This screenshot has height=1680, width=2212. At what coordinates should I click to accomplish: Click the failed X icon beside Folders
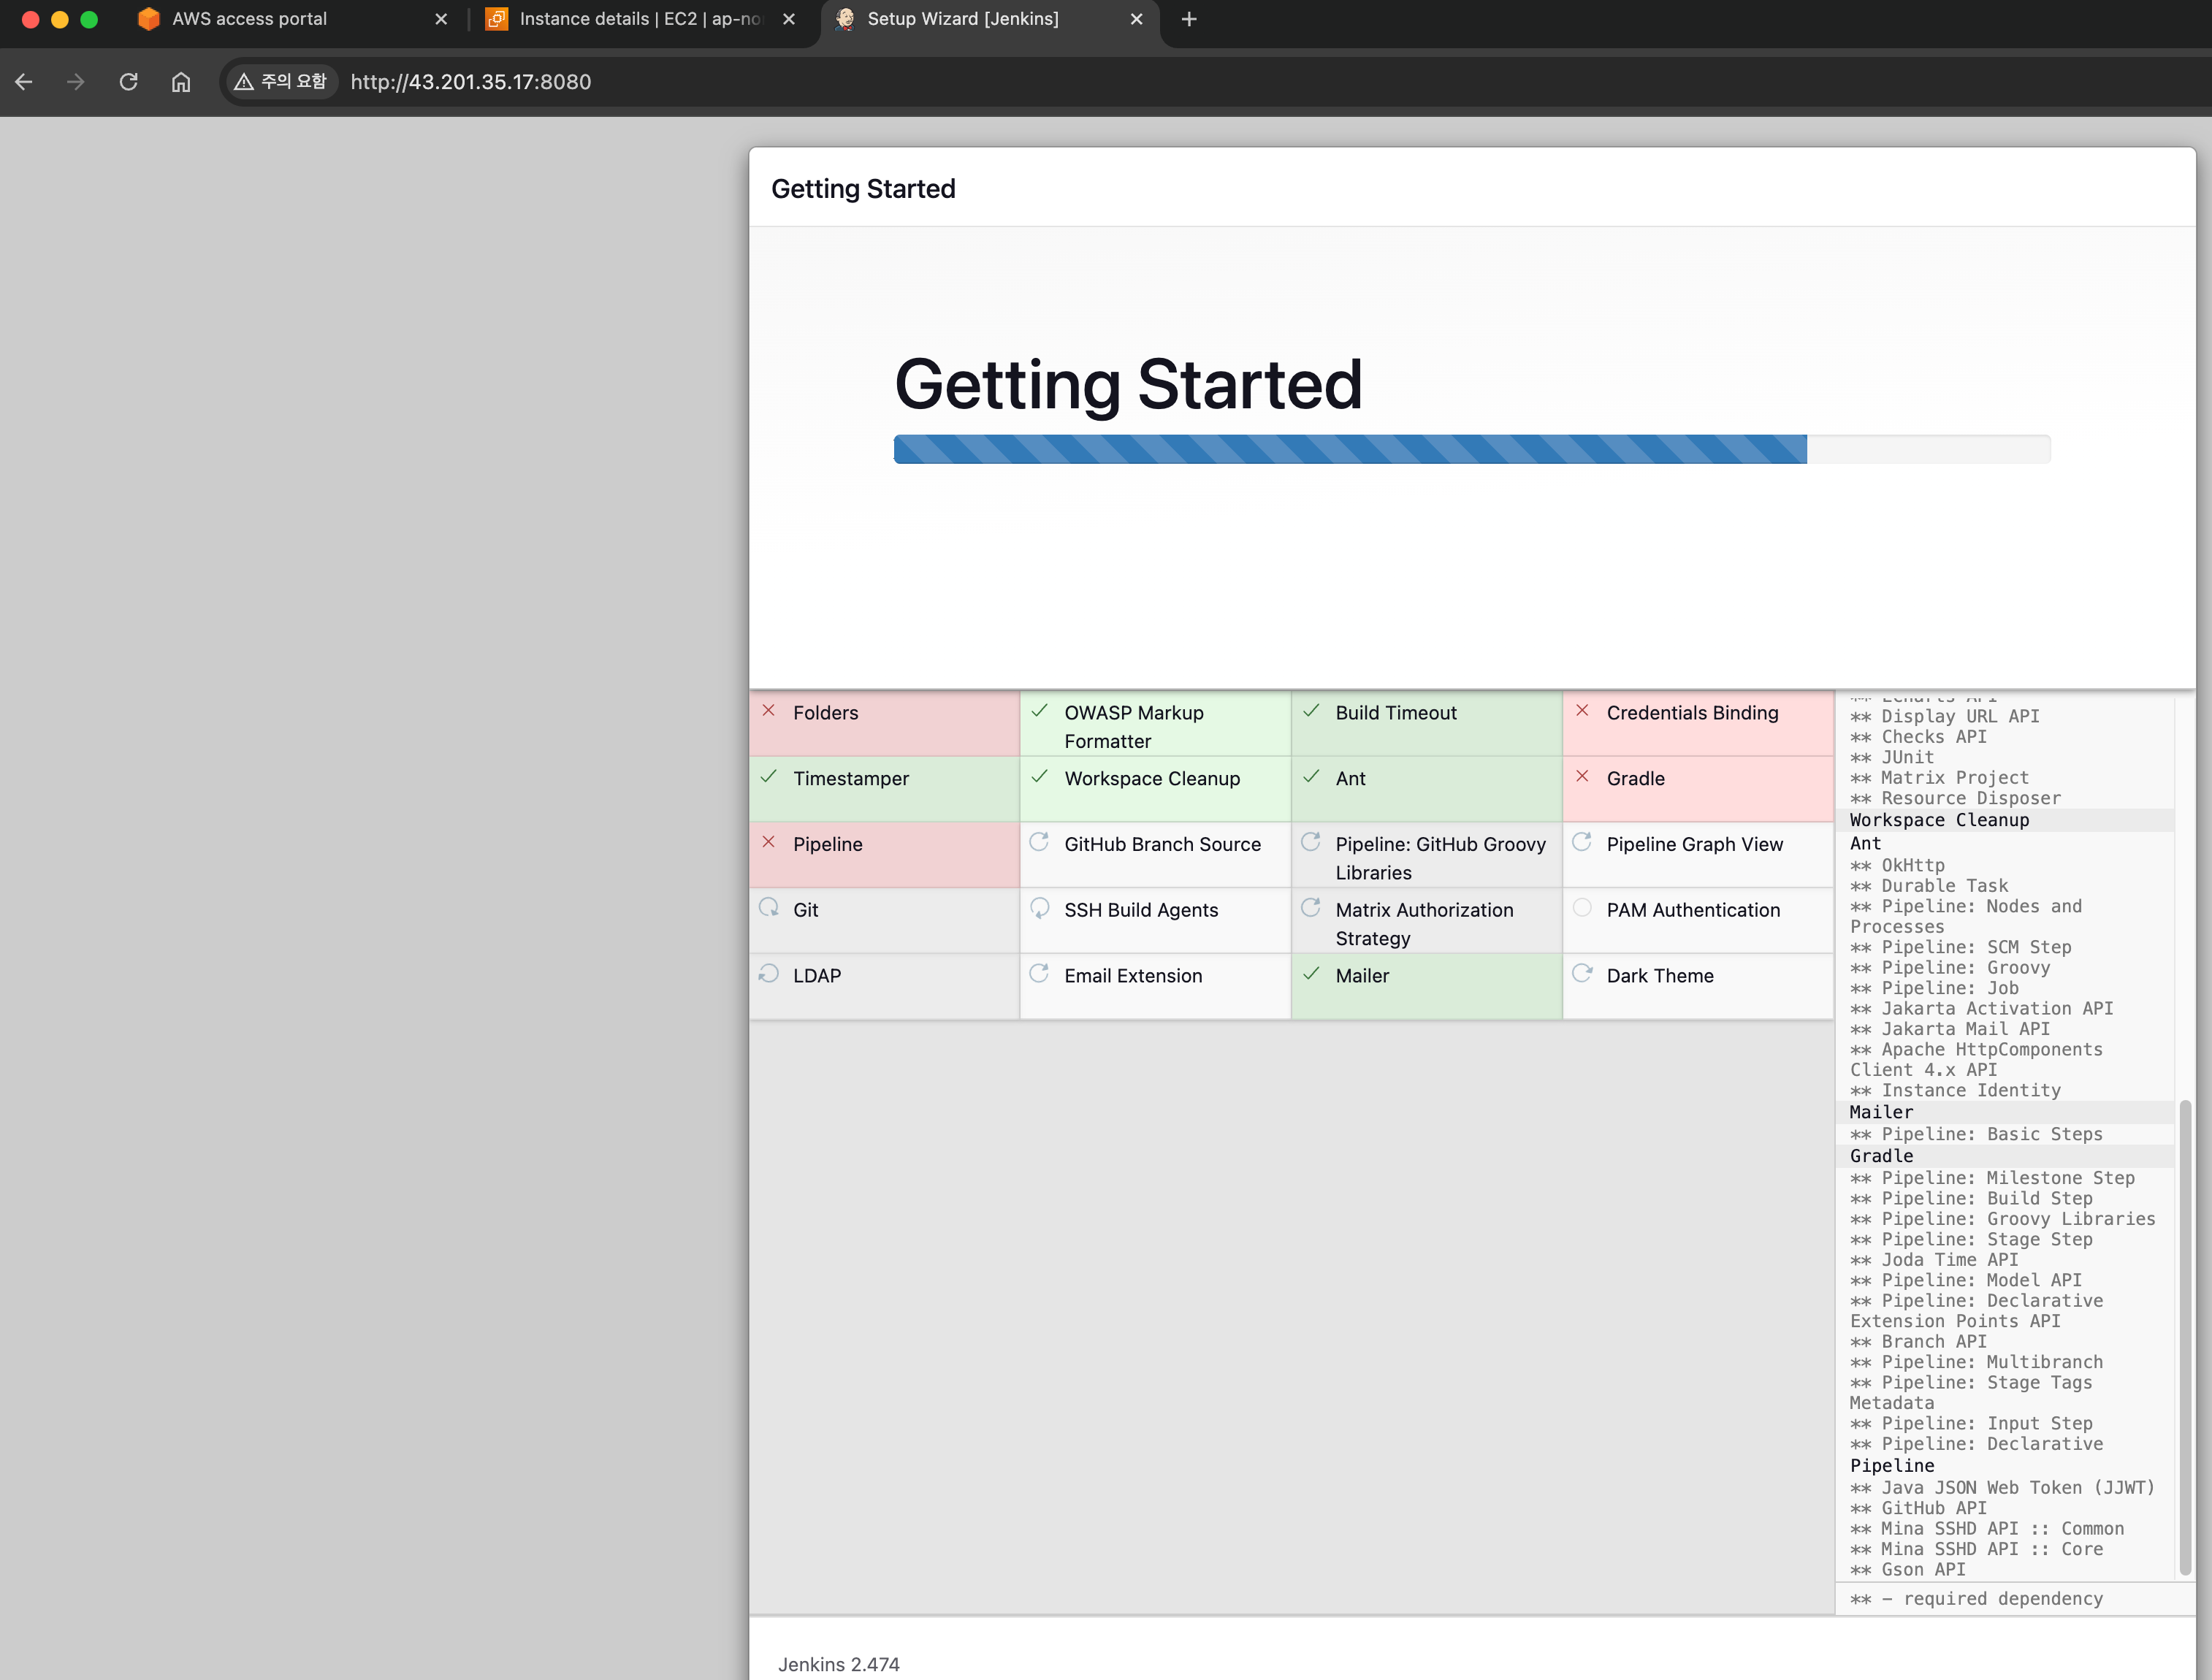coord(769,711)
